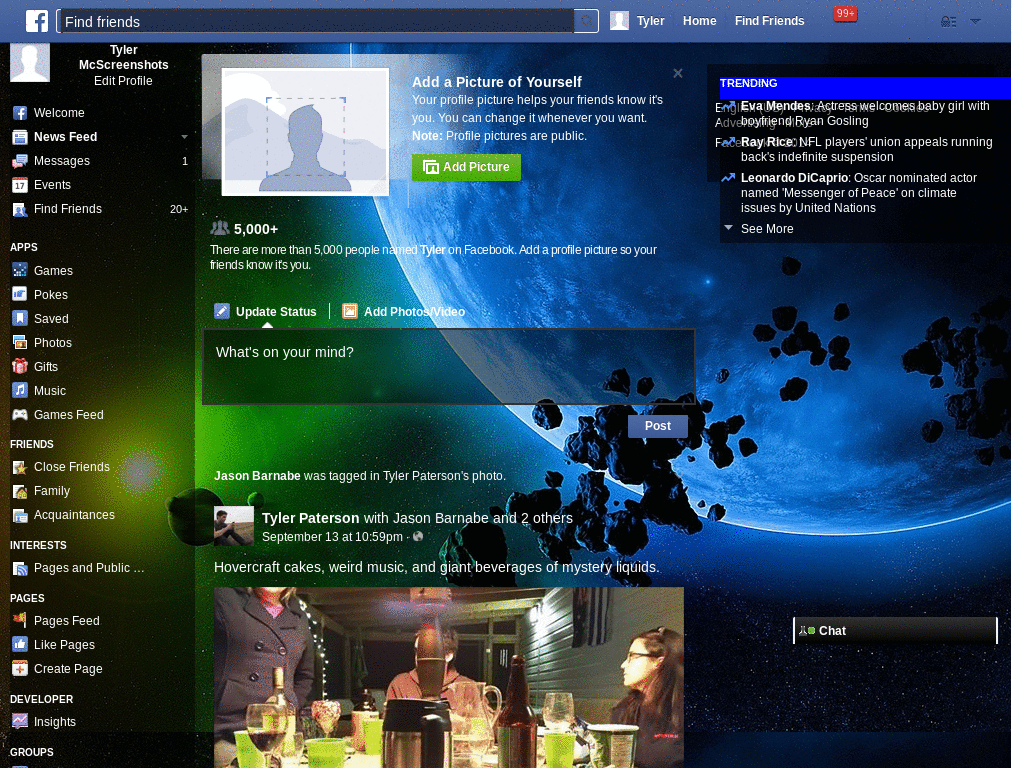Open the shared party photo
This screenshot has width=1024, height=768.
(449, 677)
